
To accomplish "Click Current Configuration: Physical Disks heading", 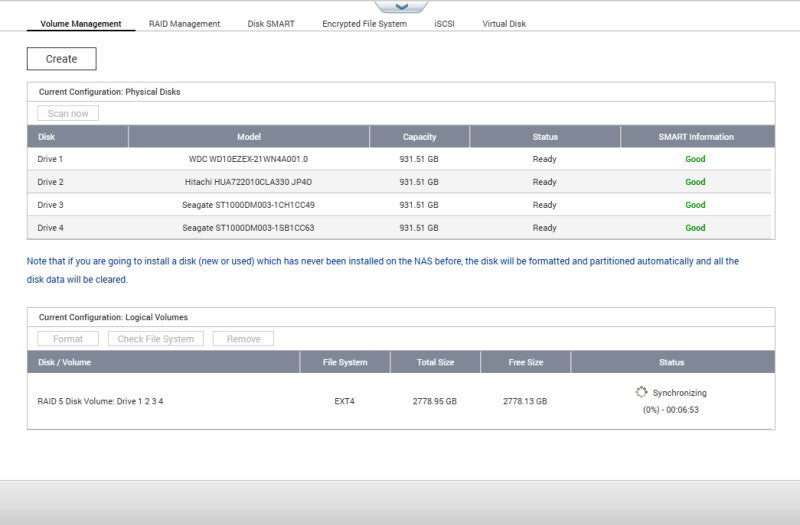I will tap(109, 92).
